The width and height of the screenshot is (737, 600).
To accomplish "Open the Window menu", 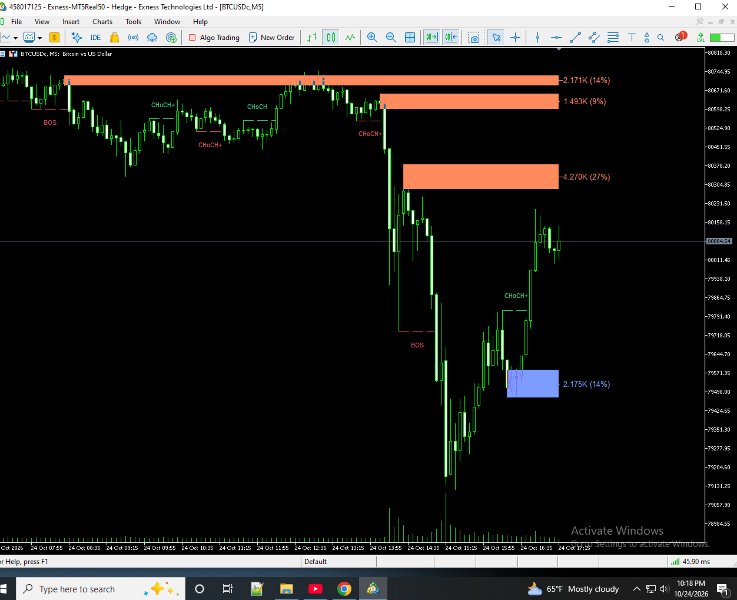I will (x=167, y=22).
